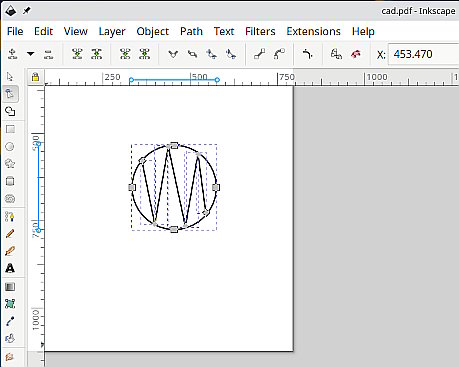
Task: Select the Gradient tool
Action: click(x=10, y=287)
